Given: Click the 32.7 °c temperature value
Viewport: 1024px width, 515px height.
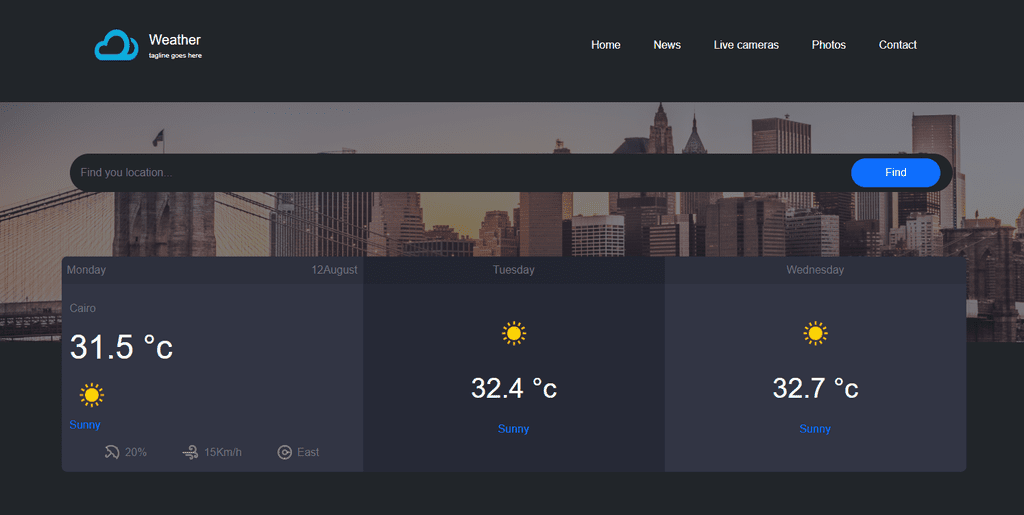Looking at the screenshot, I should click(x=815, y=388).
